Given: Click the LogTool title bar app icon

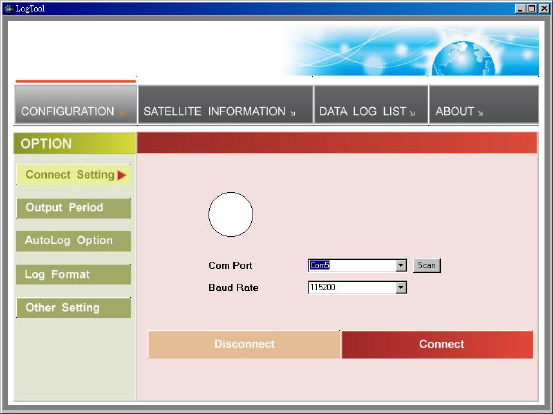Looking at the screenshot, I should [x=8, y=8].
